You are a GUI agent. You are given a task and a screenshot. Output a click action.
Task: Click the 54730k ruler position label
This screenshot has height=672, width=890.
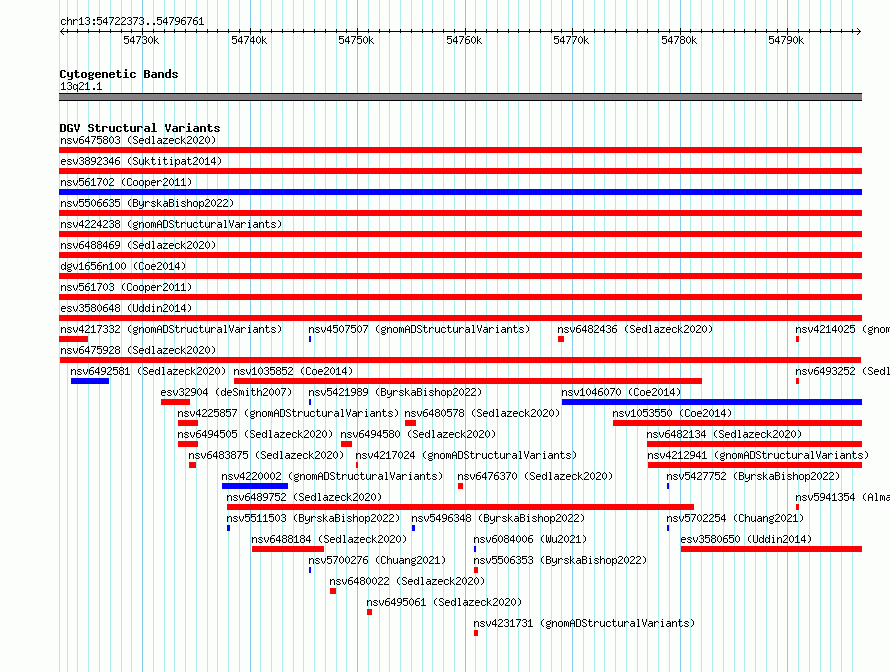141,40
